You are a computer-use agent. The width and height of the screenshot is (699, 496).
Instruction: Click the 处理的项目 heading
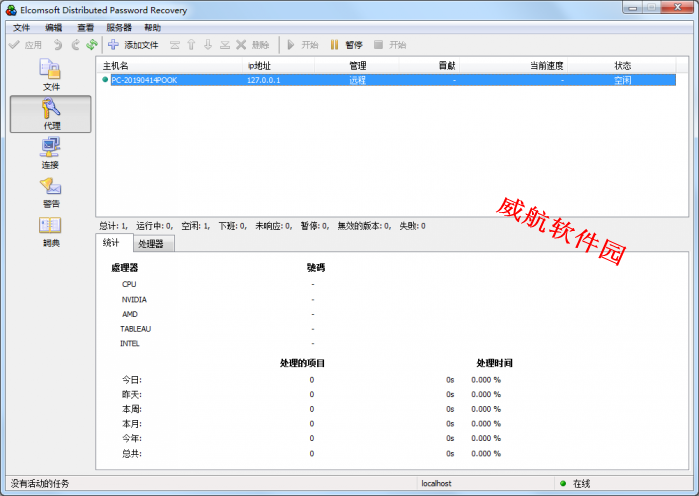point(302,363)
